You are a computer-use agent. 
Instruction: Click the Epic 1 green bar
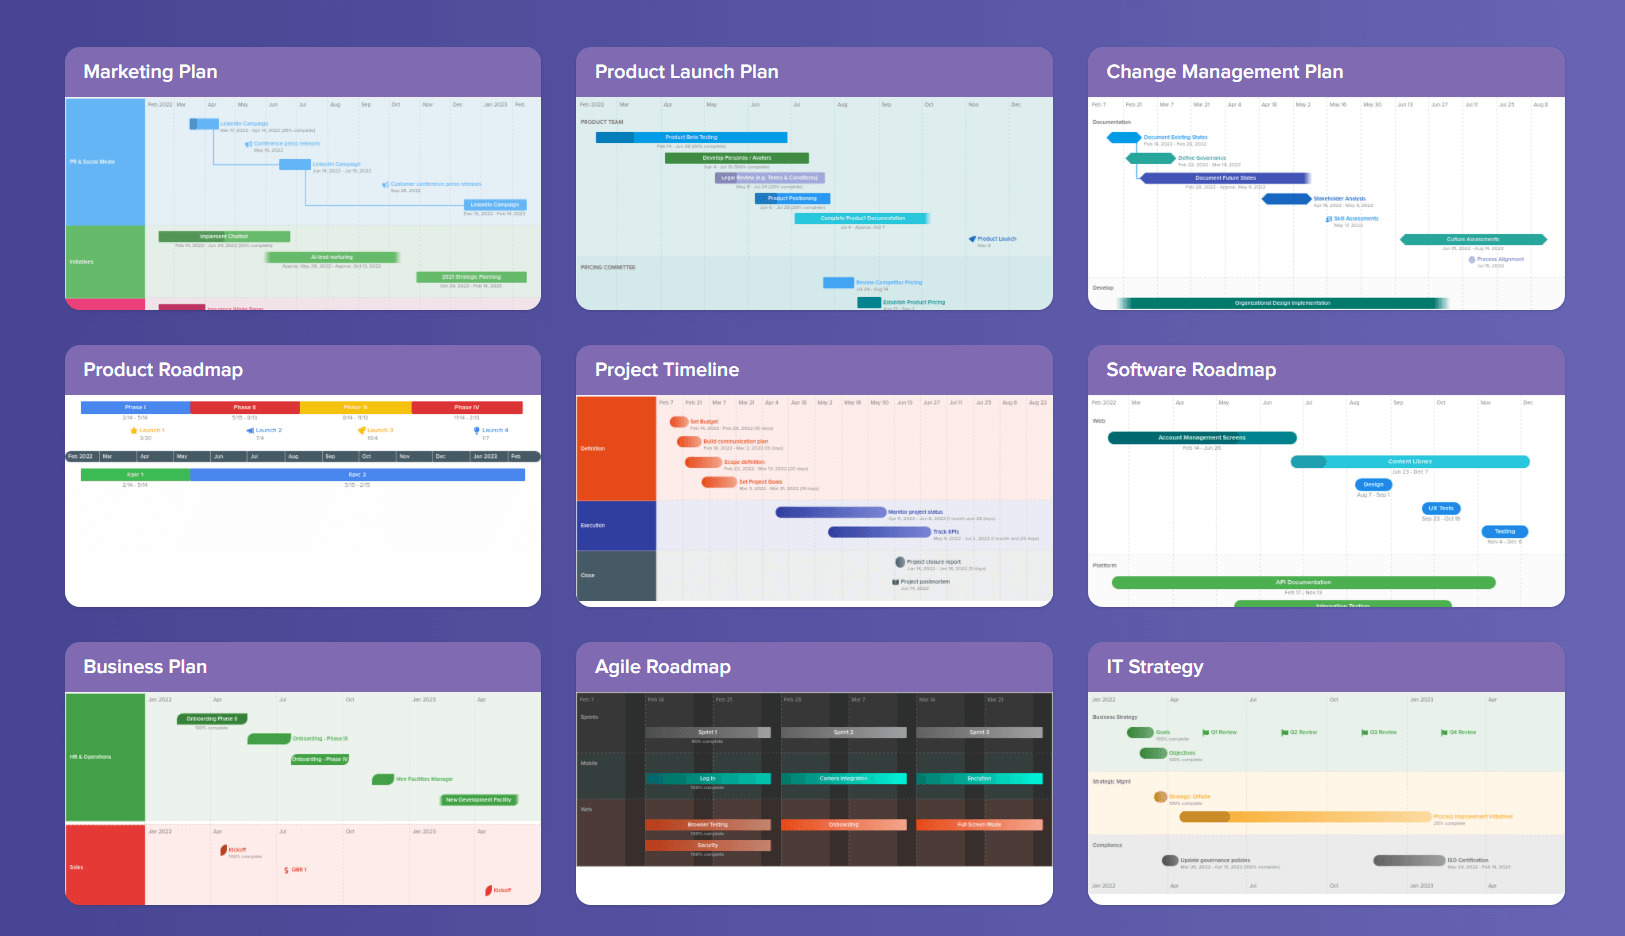click(x=135, y=475)
